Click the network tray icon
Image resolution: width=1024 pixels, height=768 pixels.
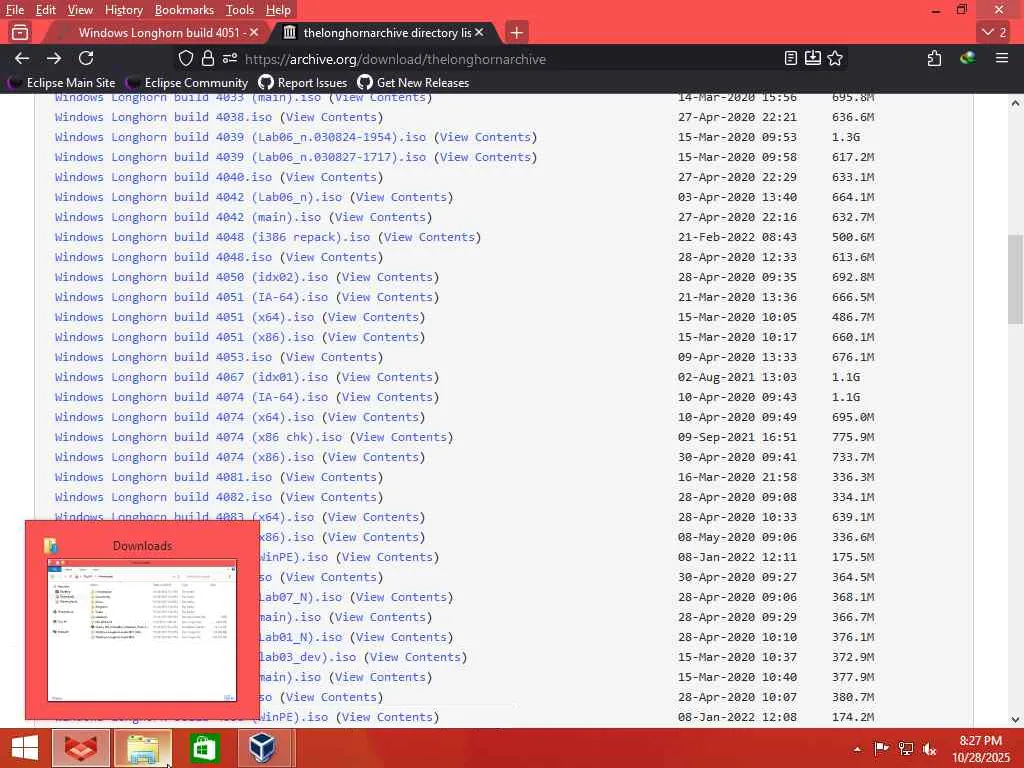coord(905,748)
